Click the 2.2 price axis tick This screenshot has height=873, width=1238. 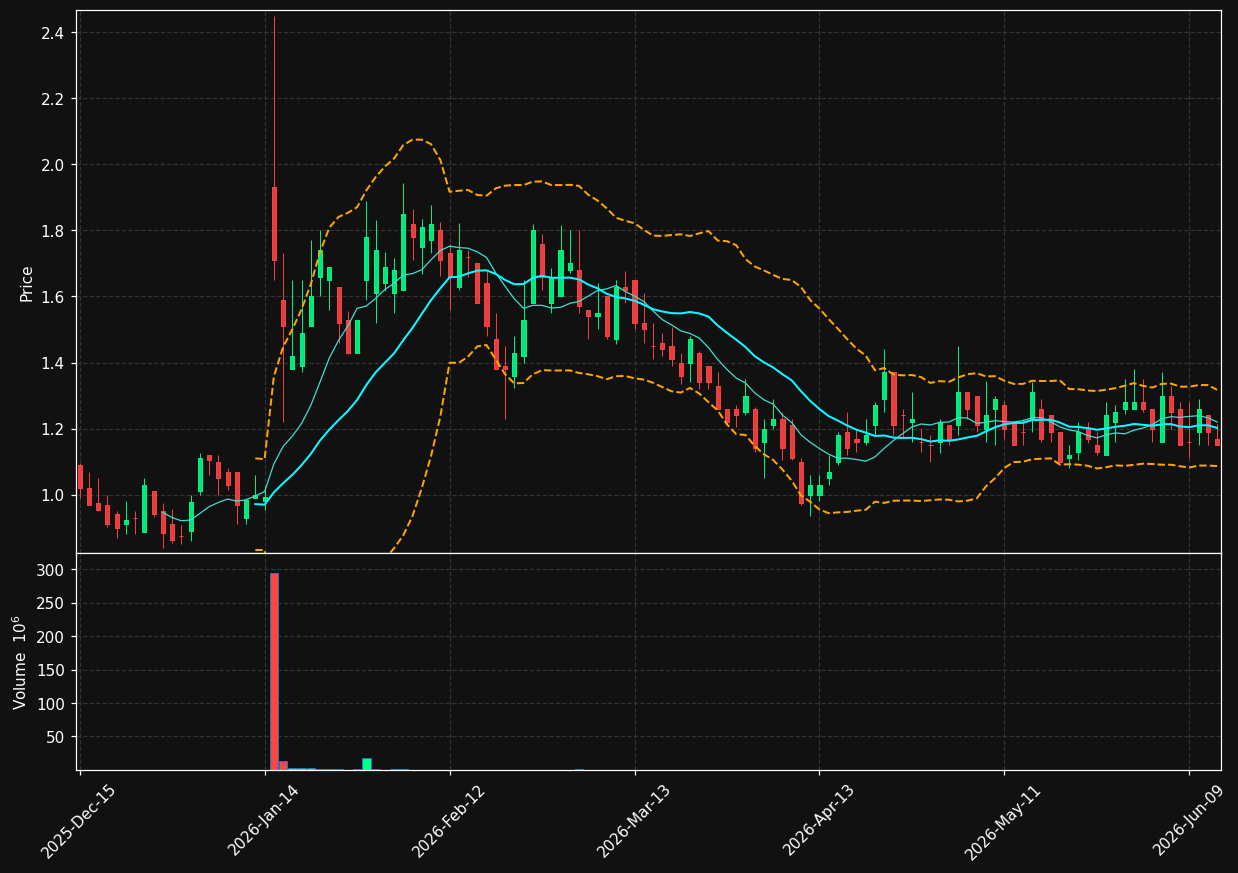point(52,99)
